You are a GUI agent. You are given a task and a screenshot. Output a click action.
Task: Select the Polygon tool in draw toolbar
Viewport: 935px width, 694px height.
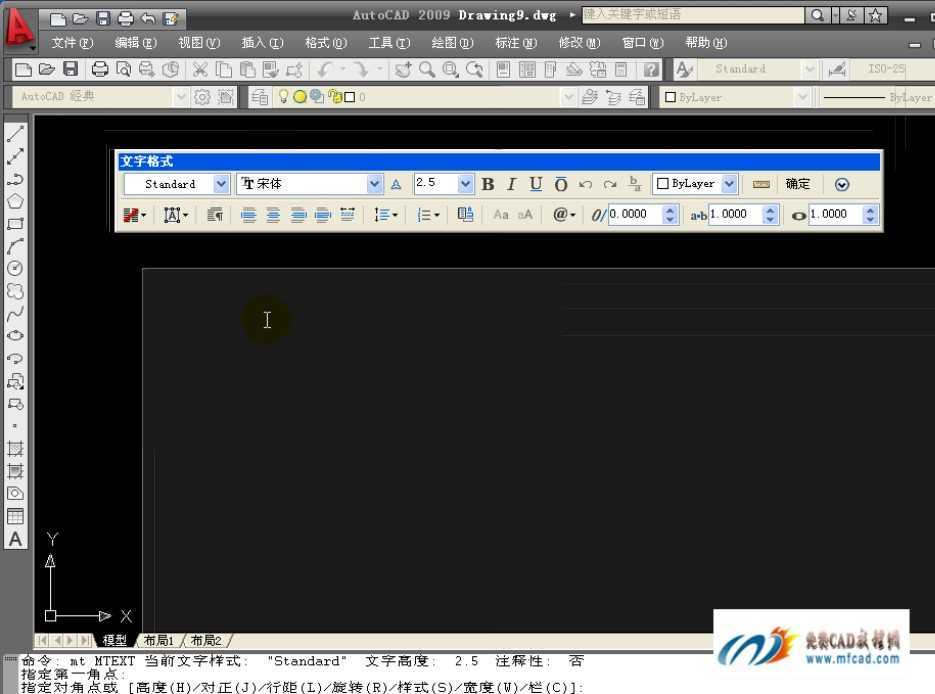click(16, 202)
